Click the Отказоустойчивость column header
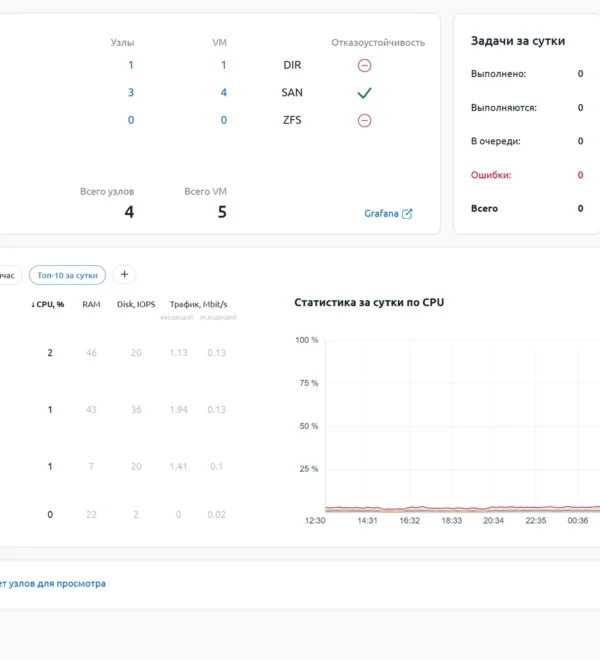Screen dimensions: 600x660 tap(378, 43)
